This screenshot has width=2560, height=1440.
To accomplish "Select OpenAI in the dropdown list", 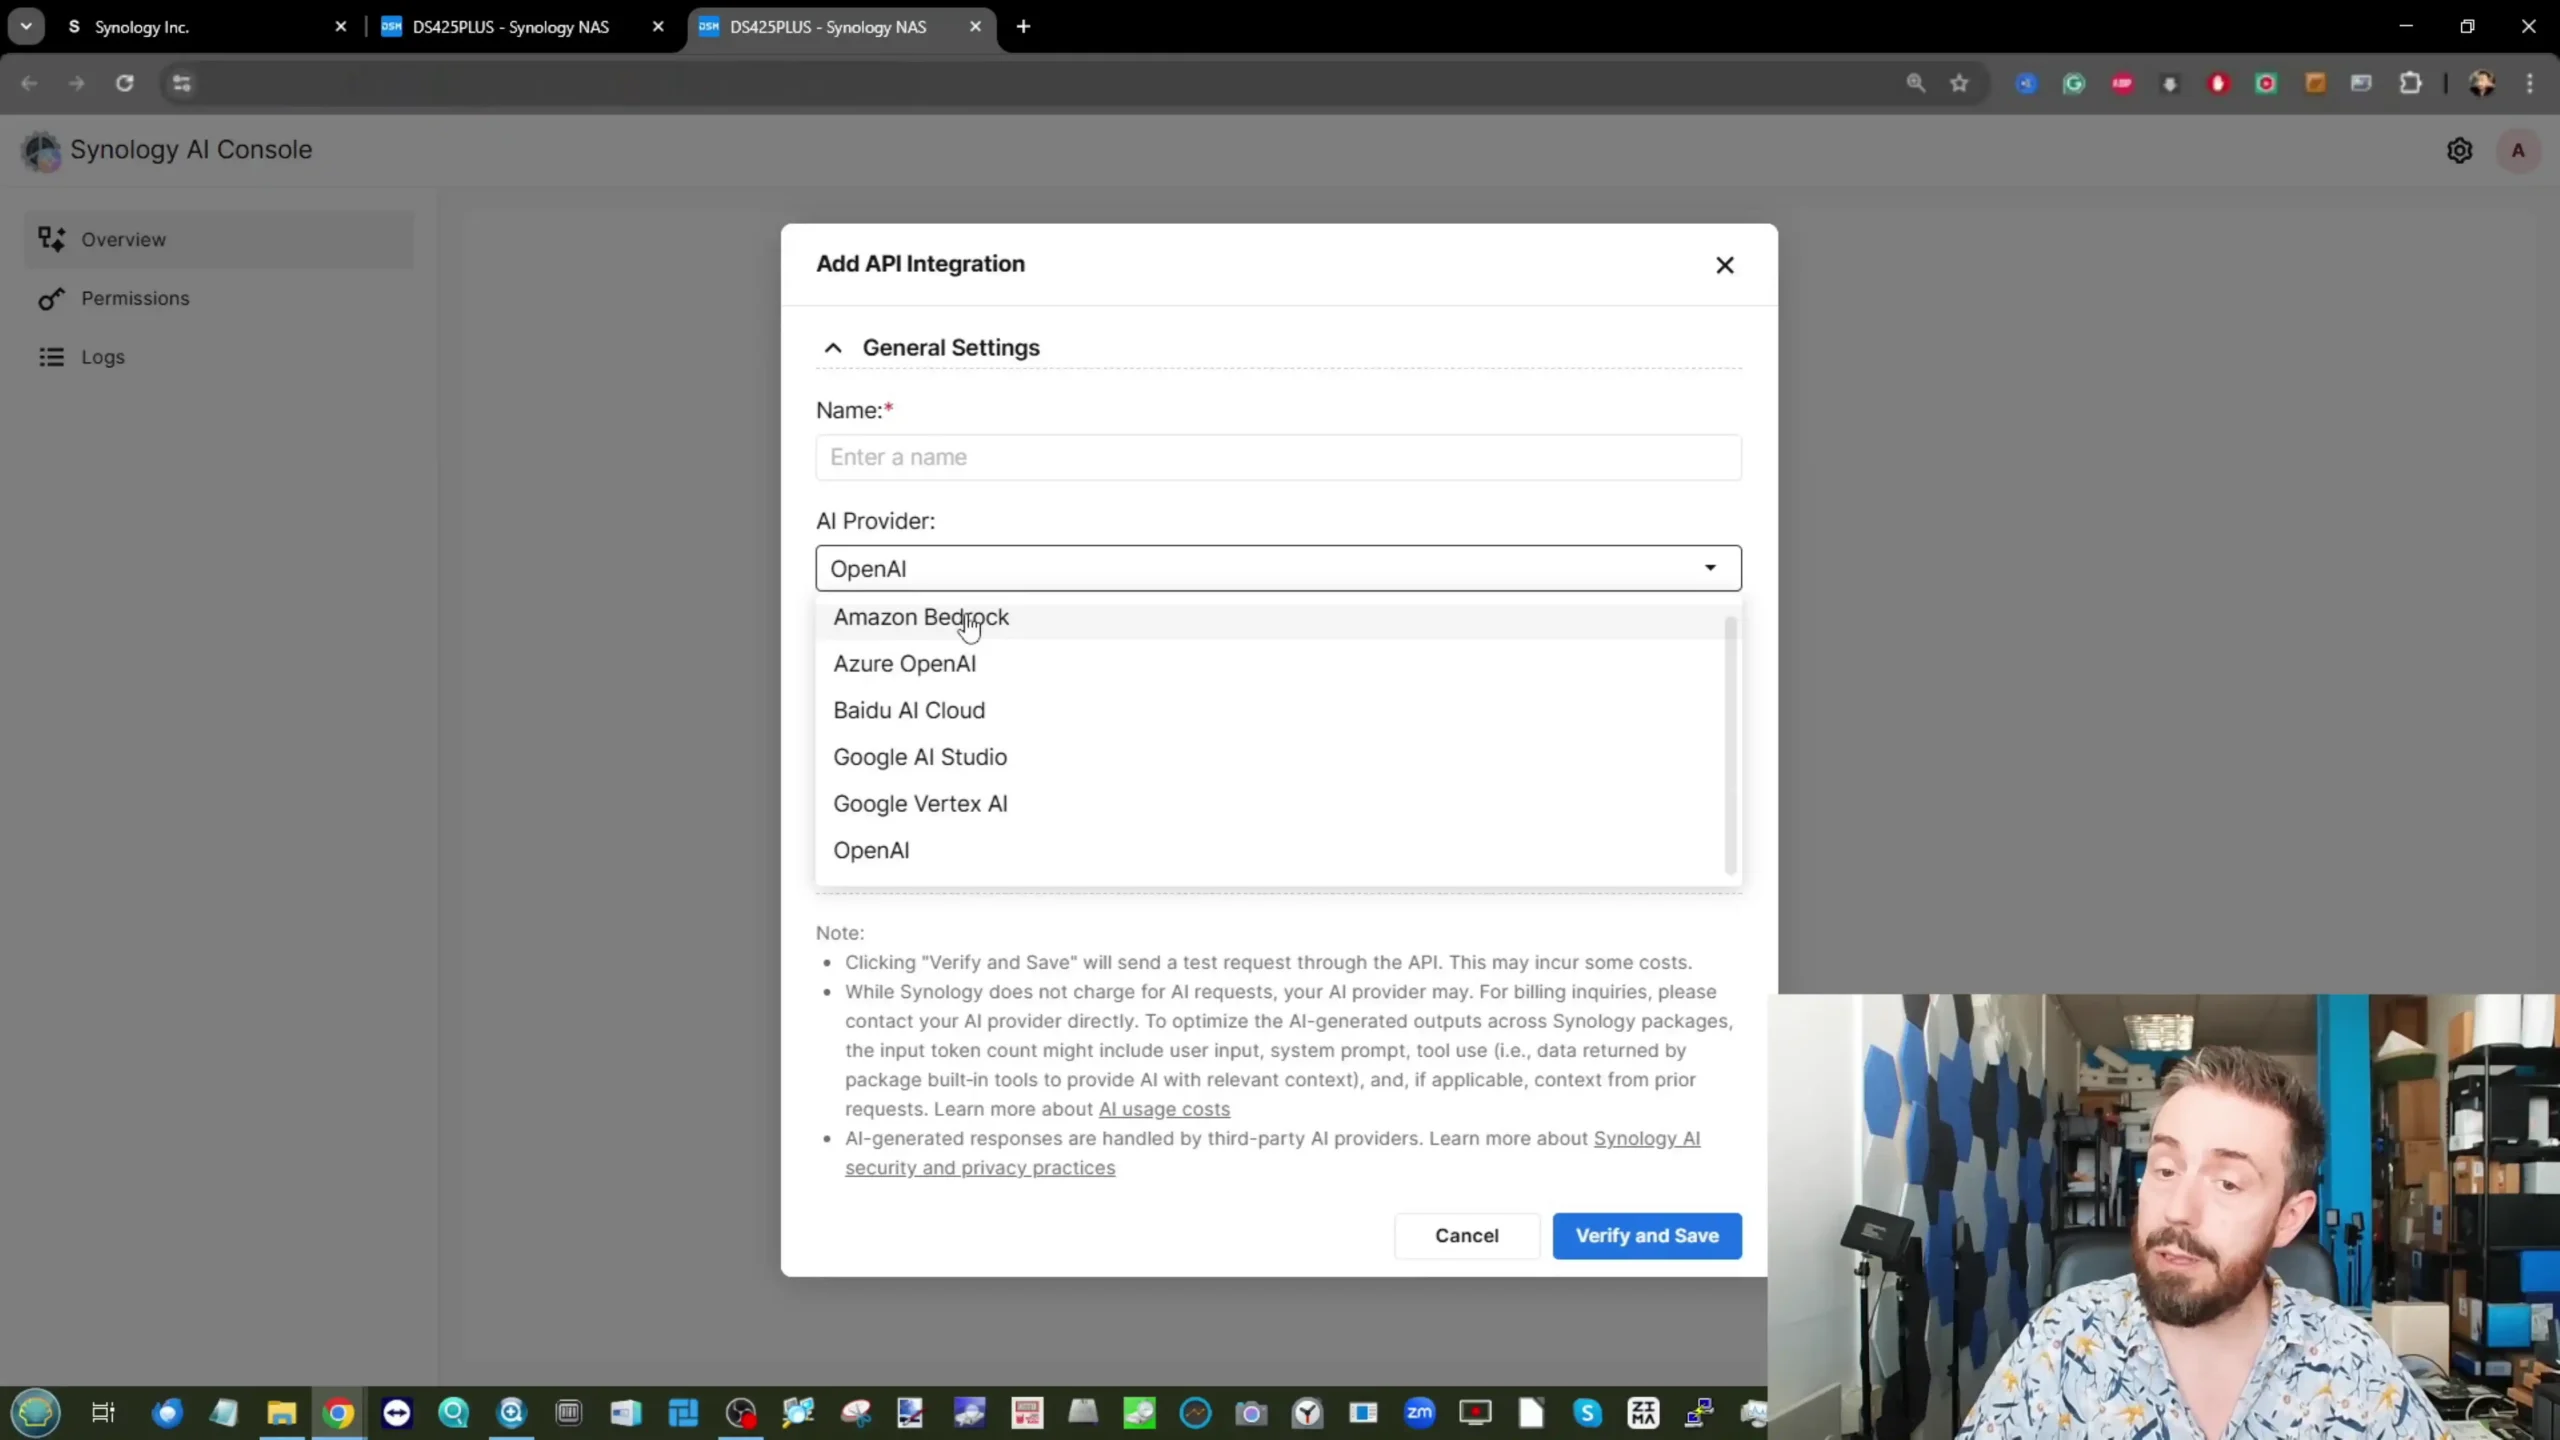I will (x=1270, y=850).
